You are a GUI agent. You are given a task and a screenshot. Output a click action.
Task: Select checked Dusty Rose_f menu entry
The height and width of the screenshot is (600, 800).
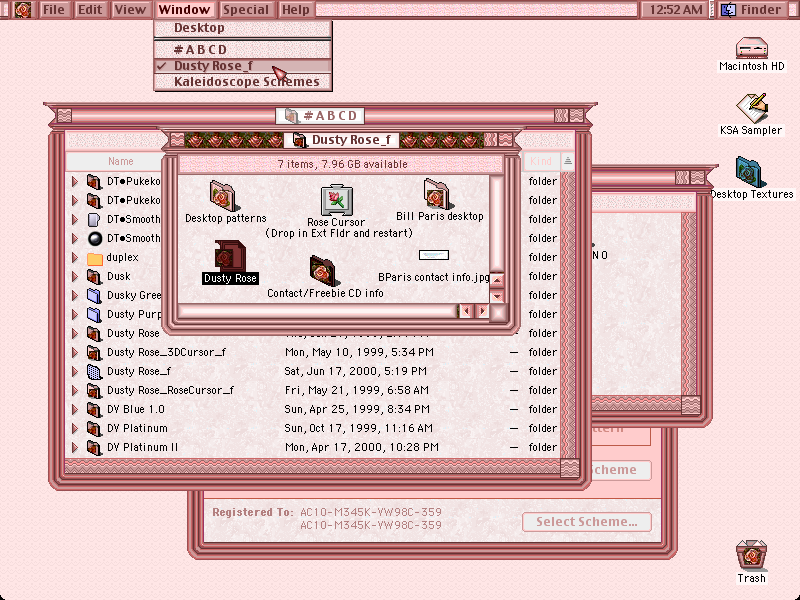coord(243,66)
